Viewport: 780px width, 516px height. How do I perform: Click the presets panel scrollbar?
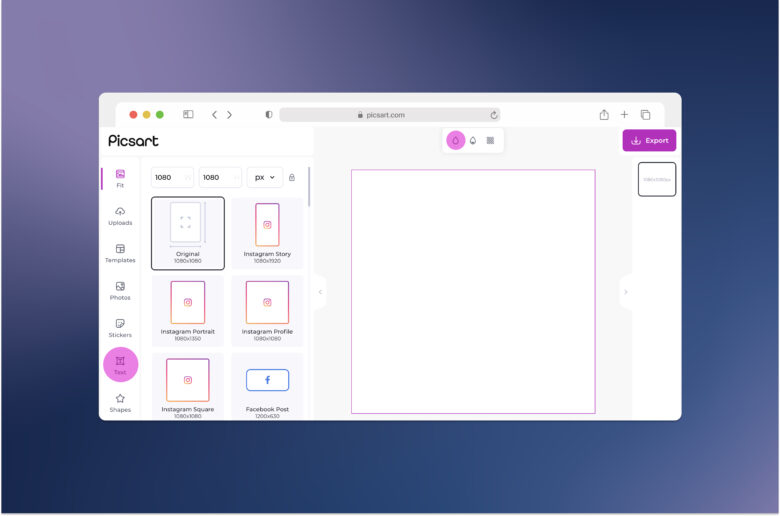309,187
